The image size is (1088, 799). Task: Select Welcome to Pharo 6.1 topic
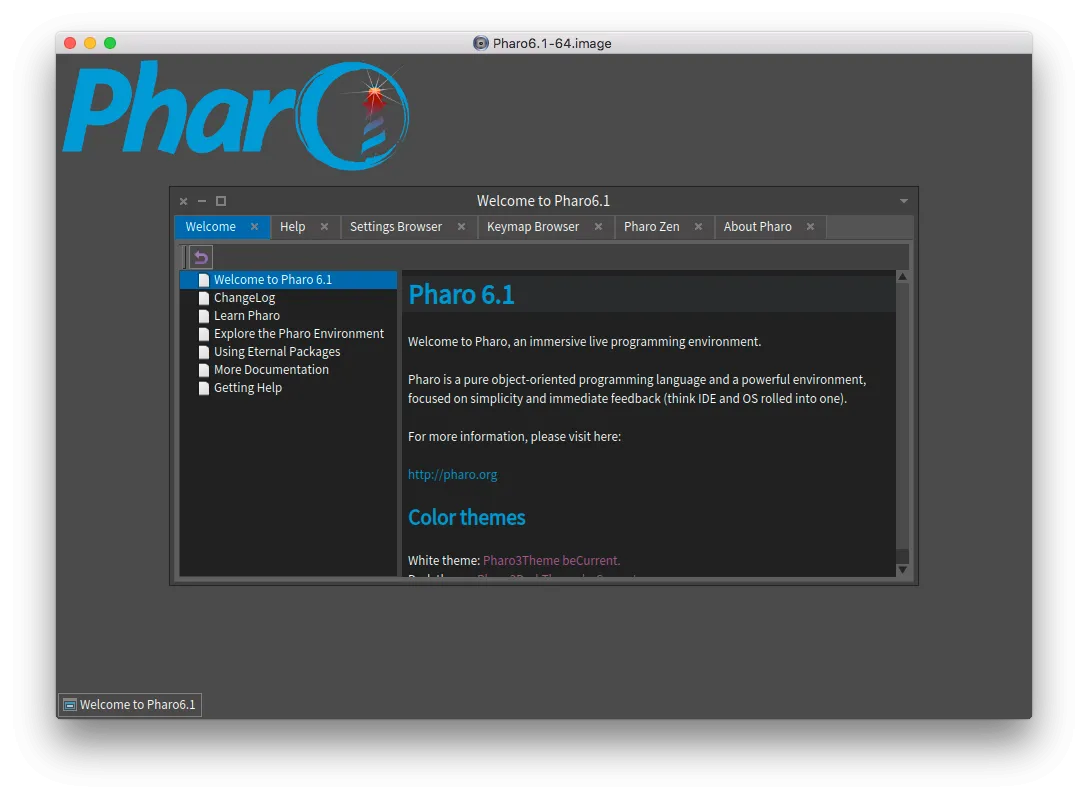point(288,280)
